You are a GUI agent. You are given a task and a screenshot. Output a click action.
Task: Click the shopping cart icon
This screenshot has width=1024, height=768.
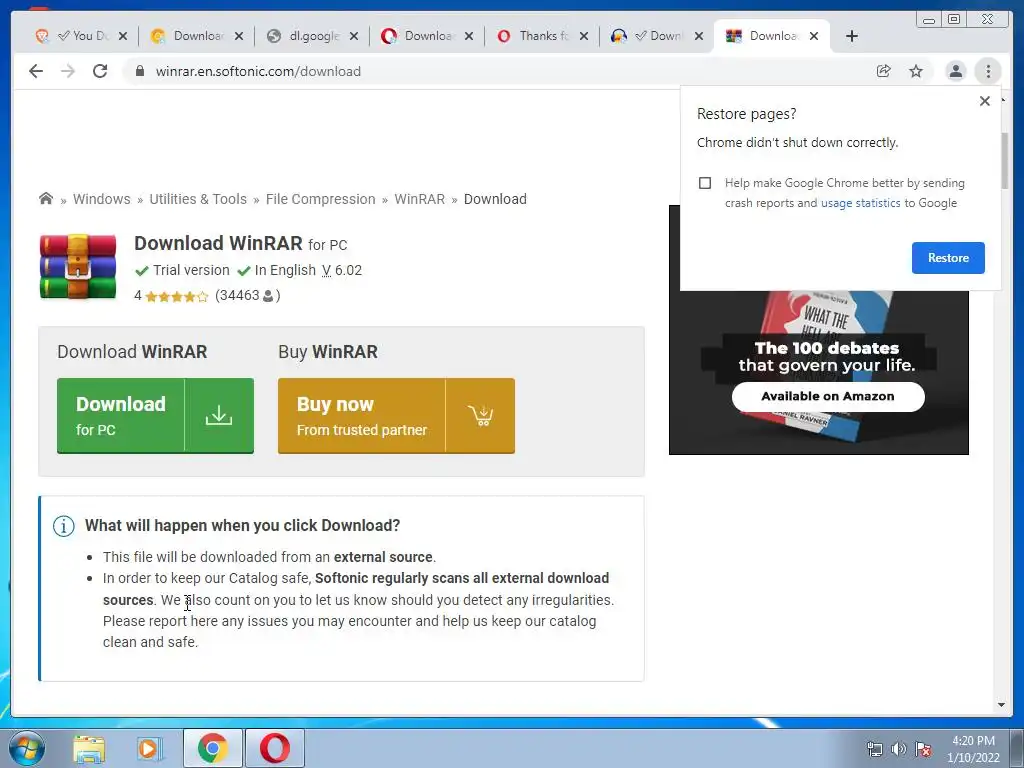tap(481, 415)
